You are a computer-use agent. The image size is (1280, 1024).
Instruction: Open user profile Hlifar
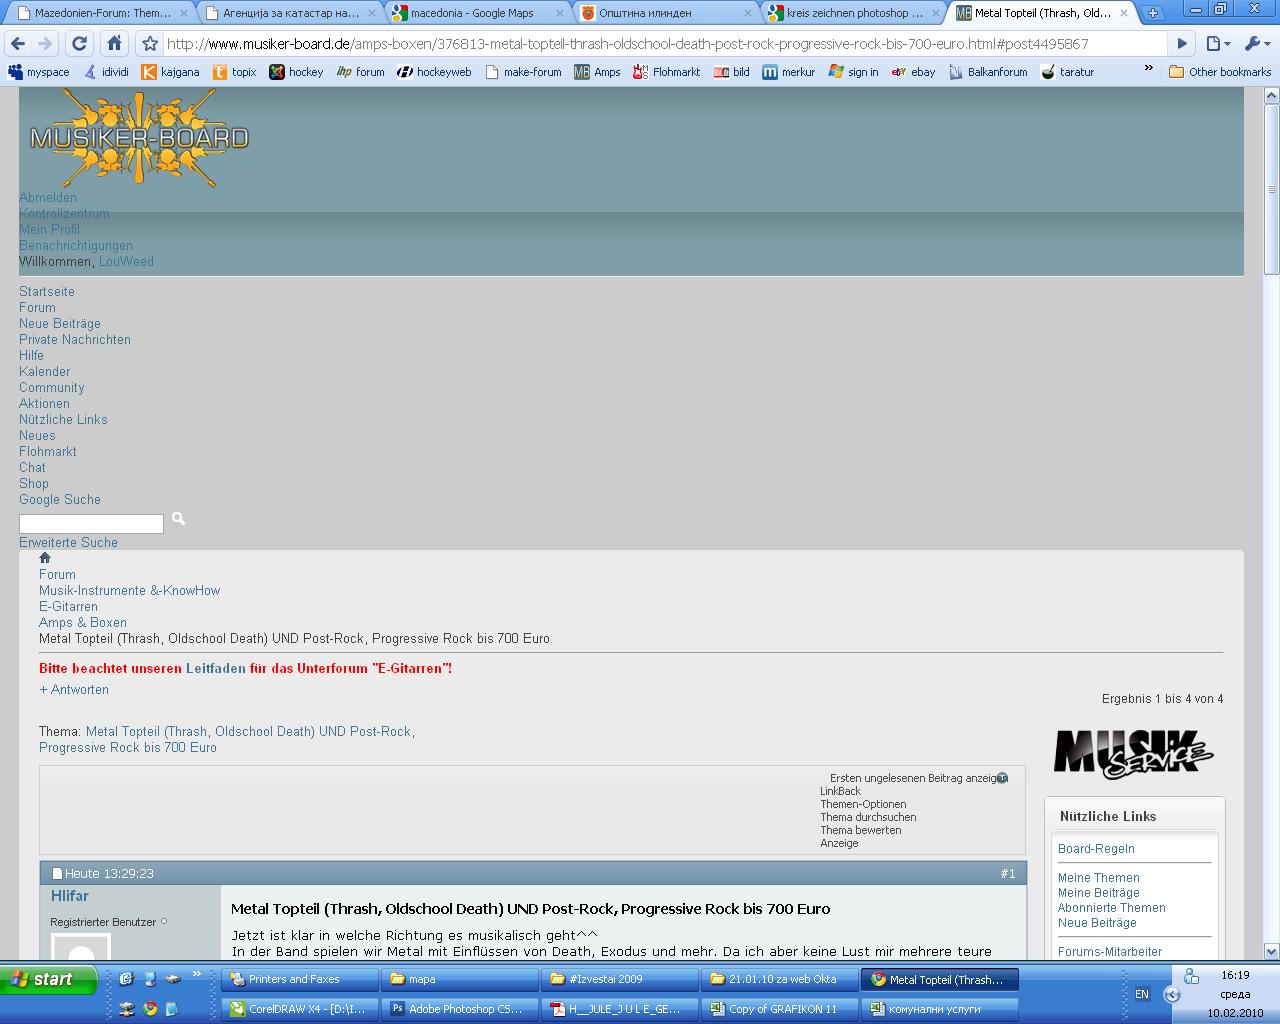[x=70, y=896]
